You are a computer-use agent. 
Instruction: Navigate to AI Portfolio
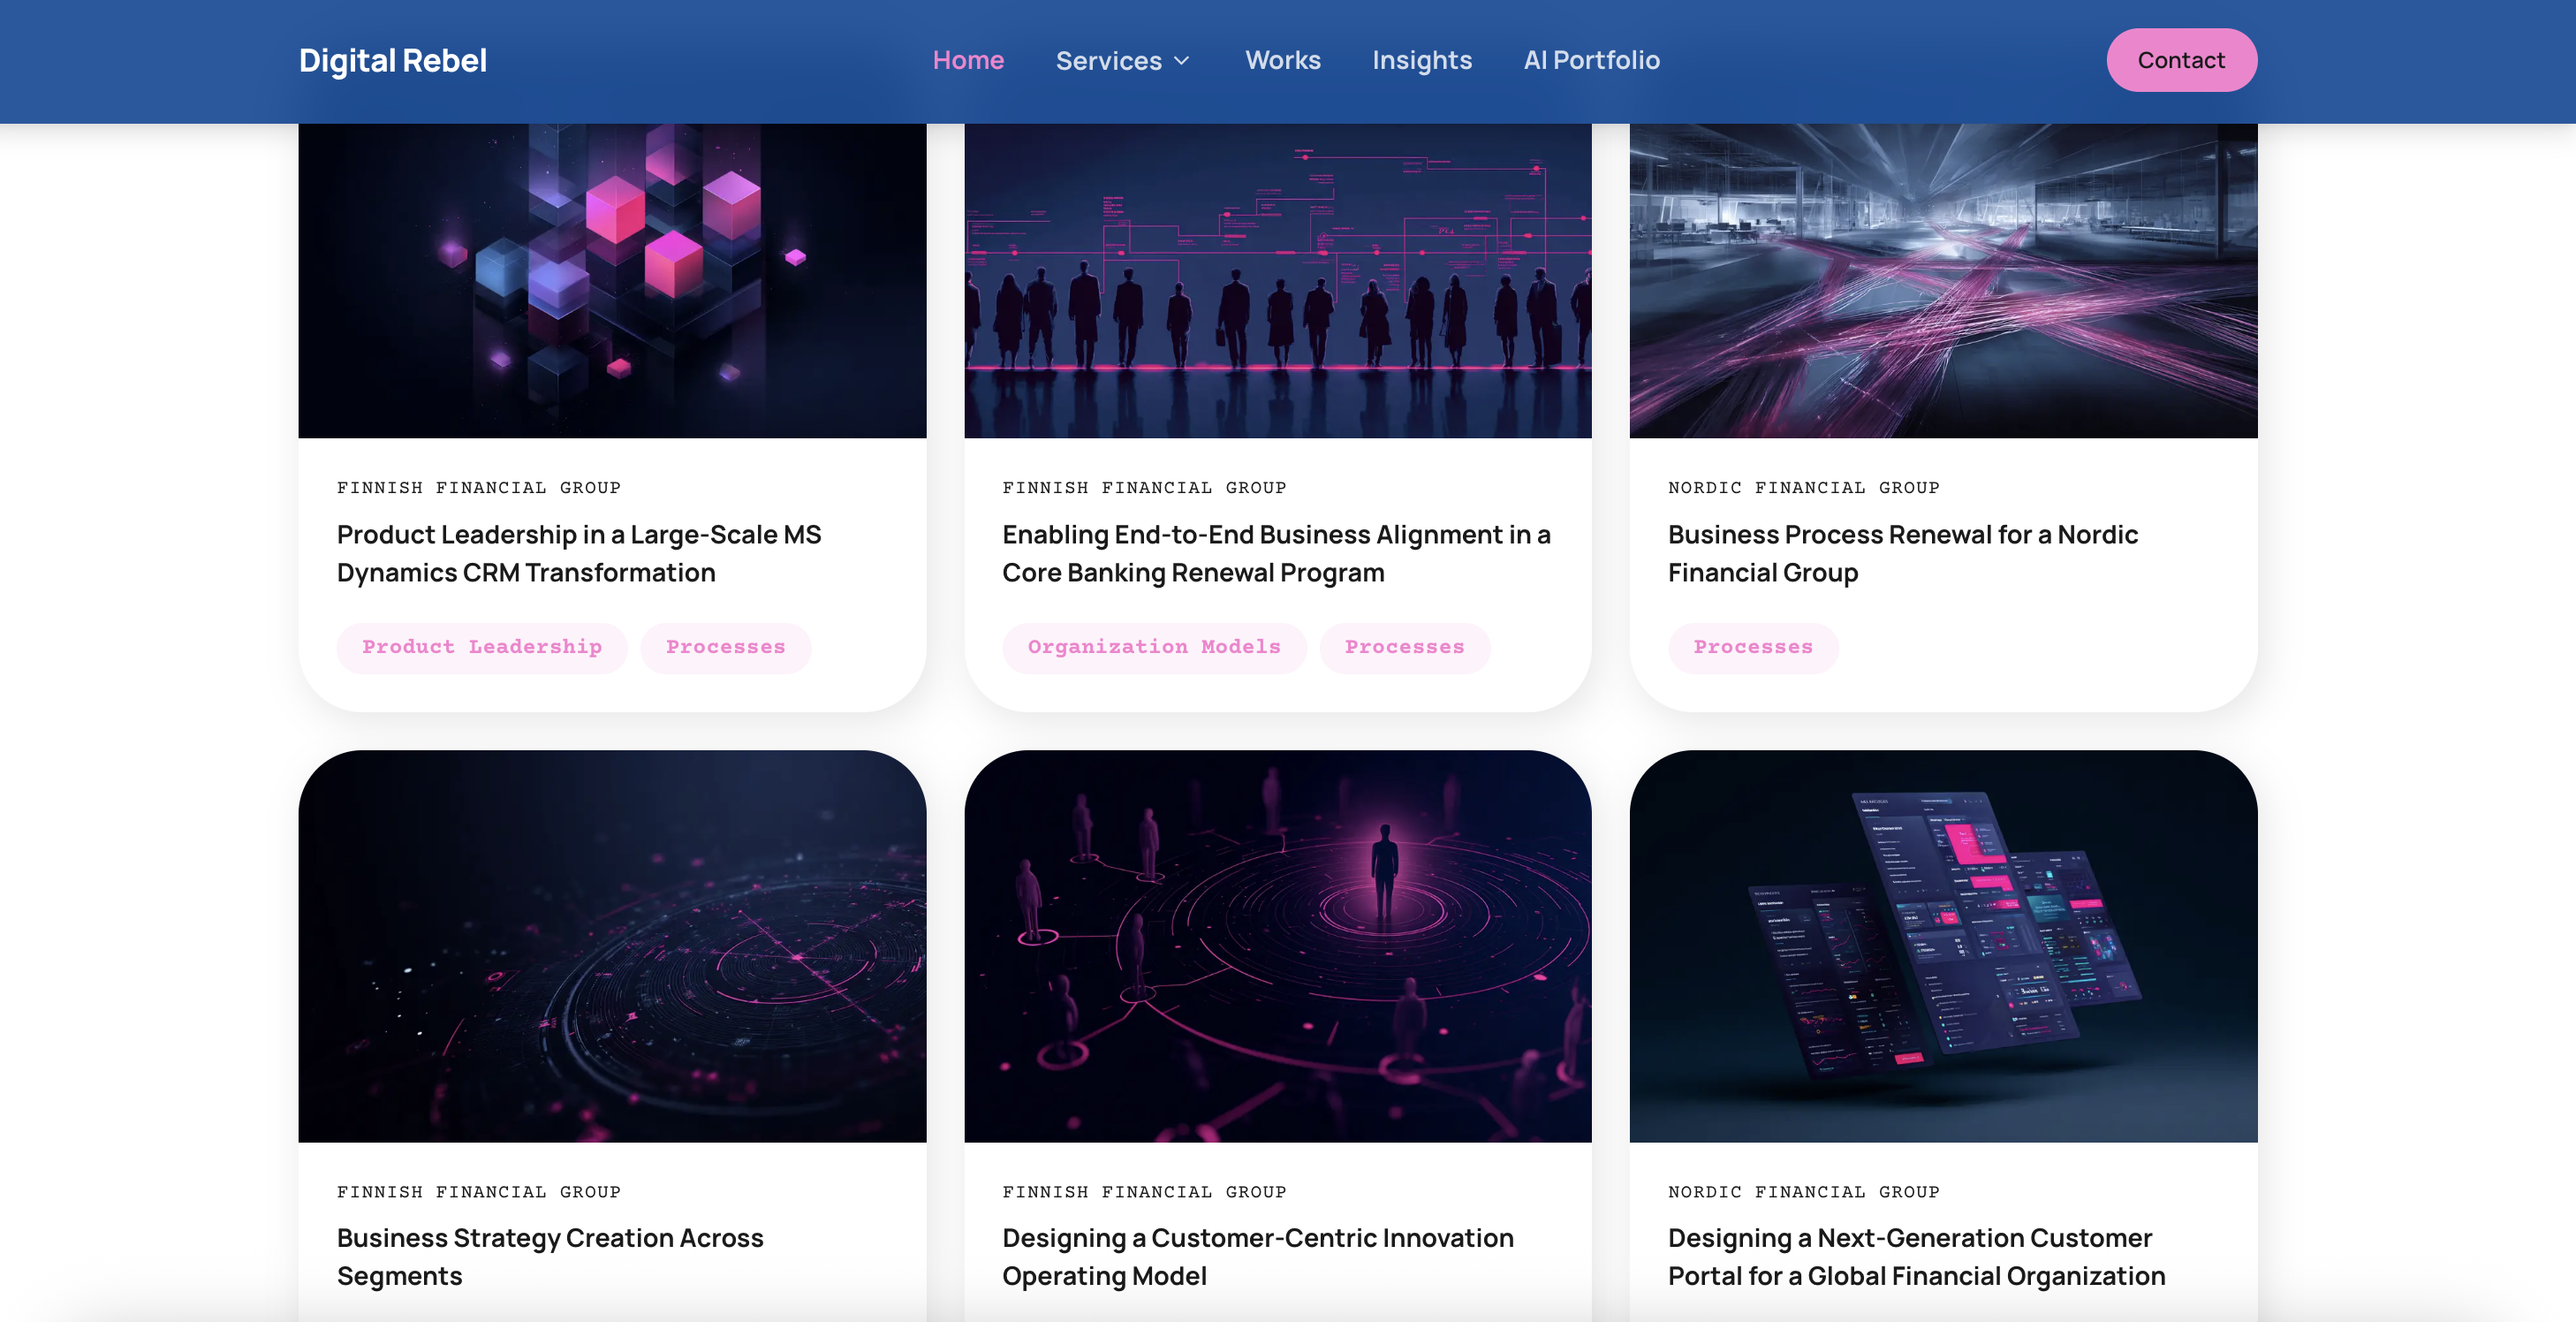[x=1590, y=61]
